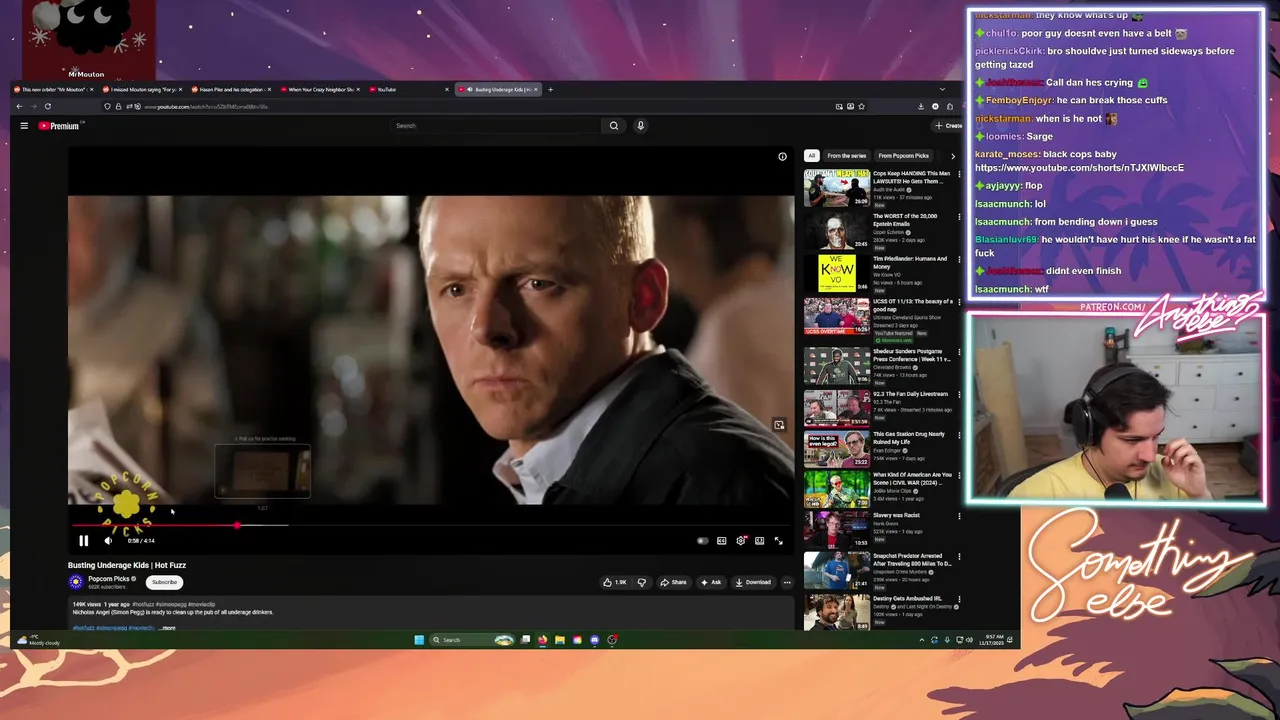Open the video info card icon
Viewport: 1280px width, 720px height.
pyautogui.click(x=782, y=156)
